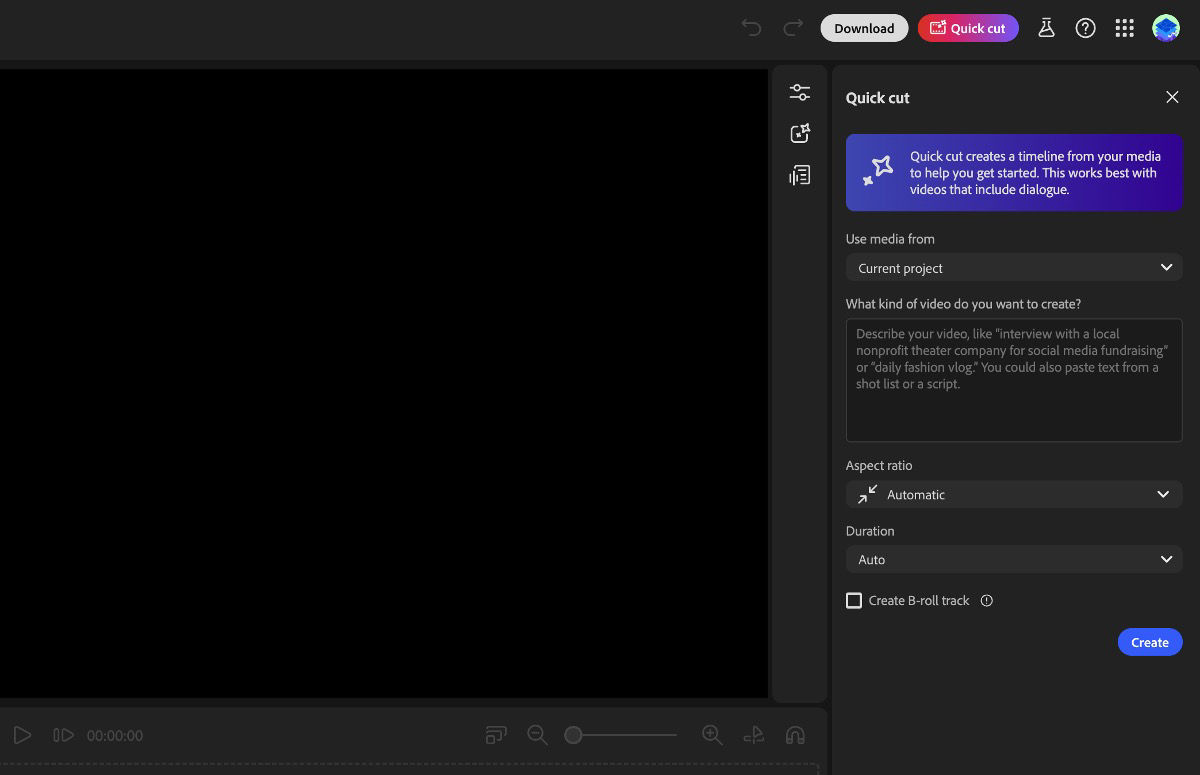Open the Help question mark icon
1200x775 pixels.
pyautogui.click(x=1086, y=28)
